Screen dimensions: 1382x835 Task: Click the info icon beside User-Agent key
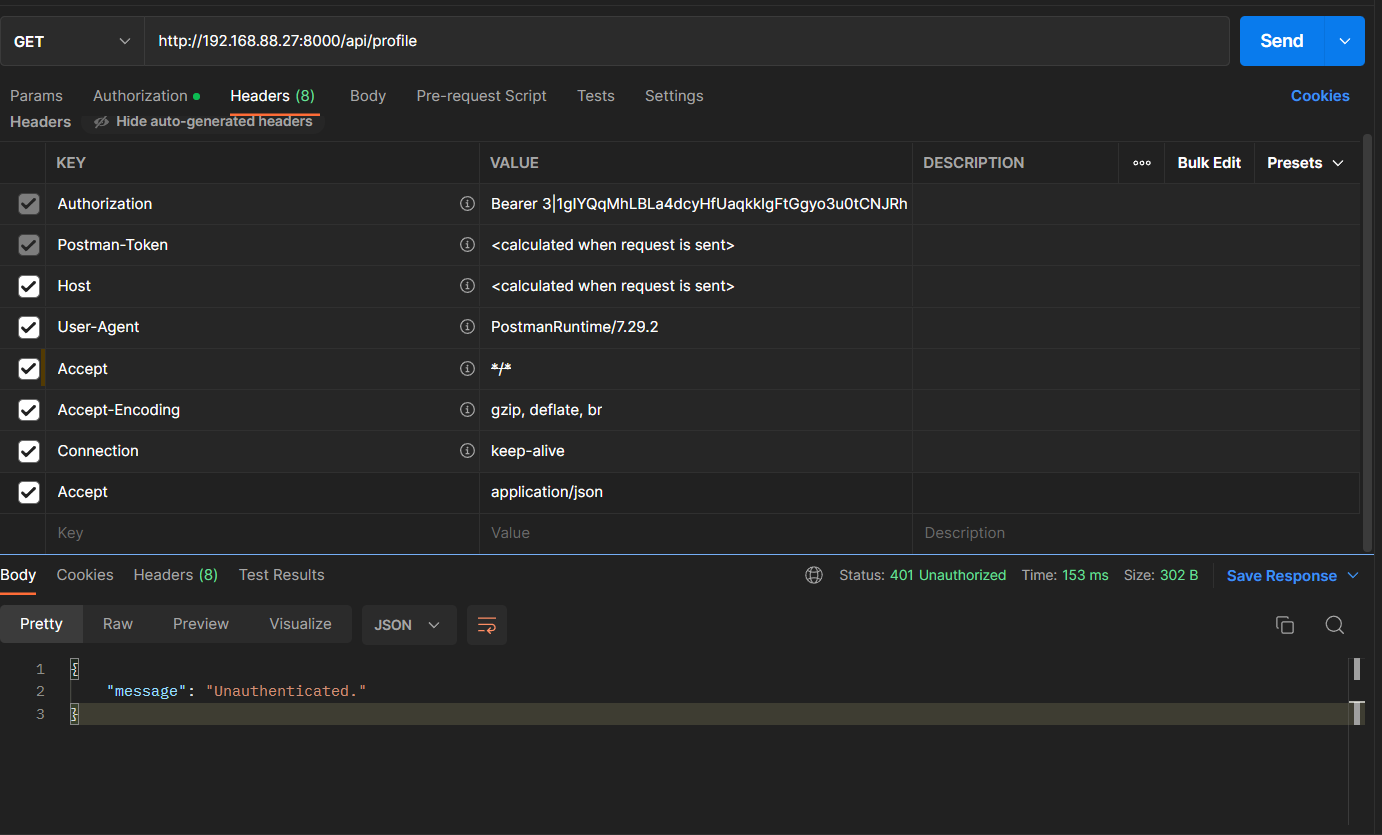tap(467, 327)
